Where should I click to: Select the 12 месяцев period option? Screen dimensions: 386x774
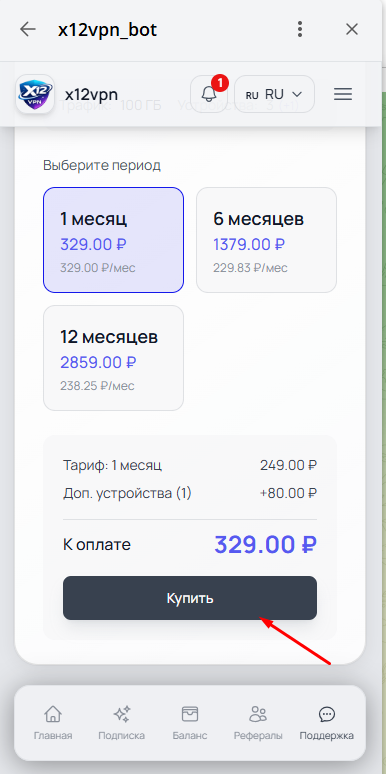tap(114, 358)
